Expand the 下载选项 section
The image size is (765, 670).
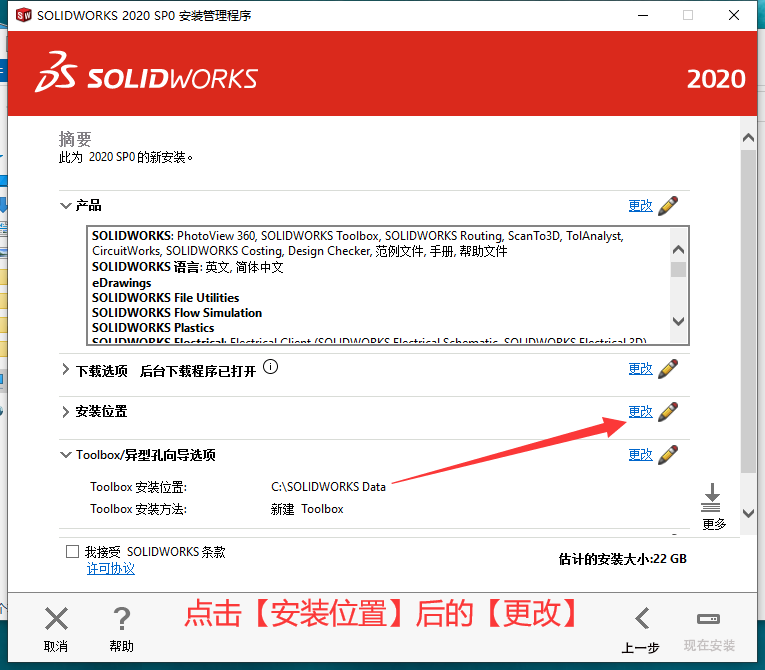pyautogui.click(x=65, y=369)
